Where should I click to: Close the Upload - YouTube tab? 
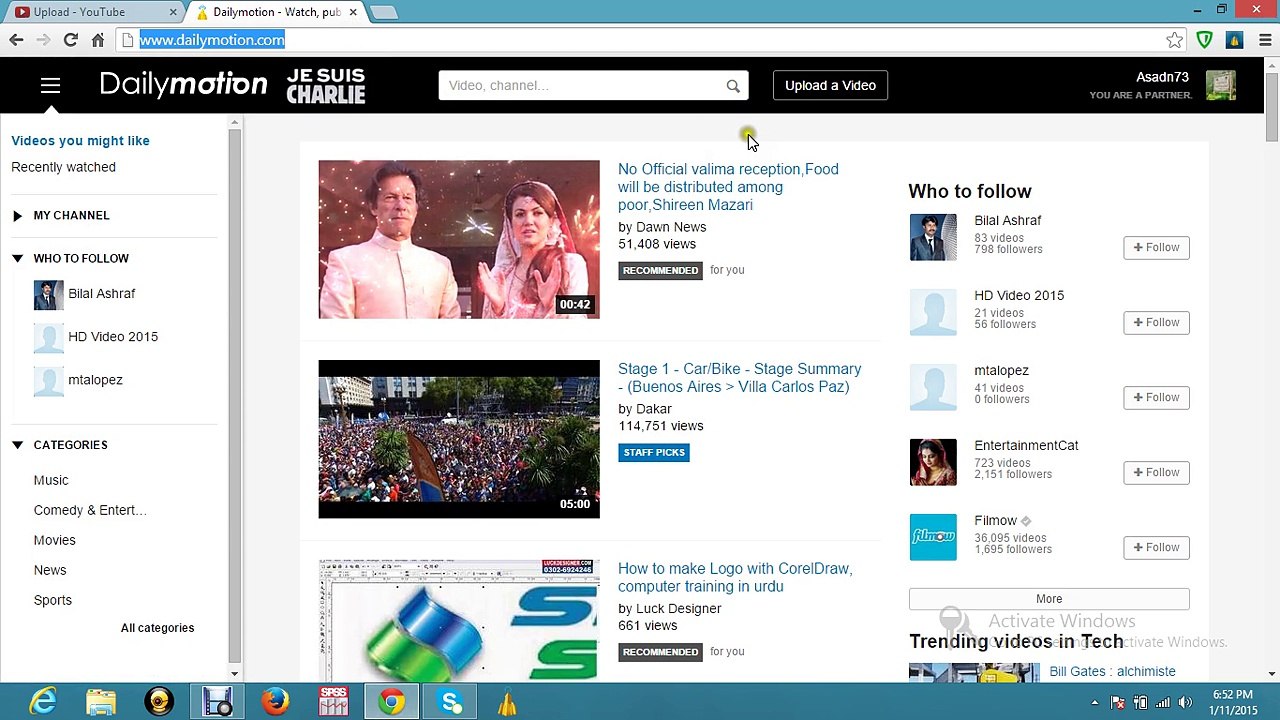click(173, 12)
